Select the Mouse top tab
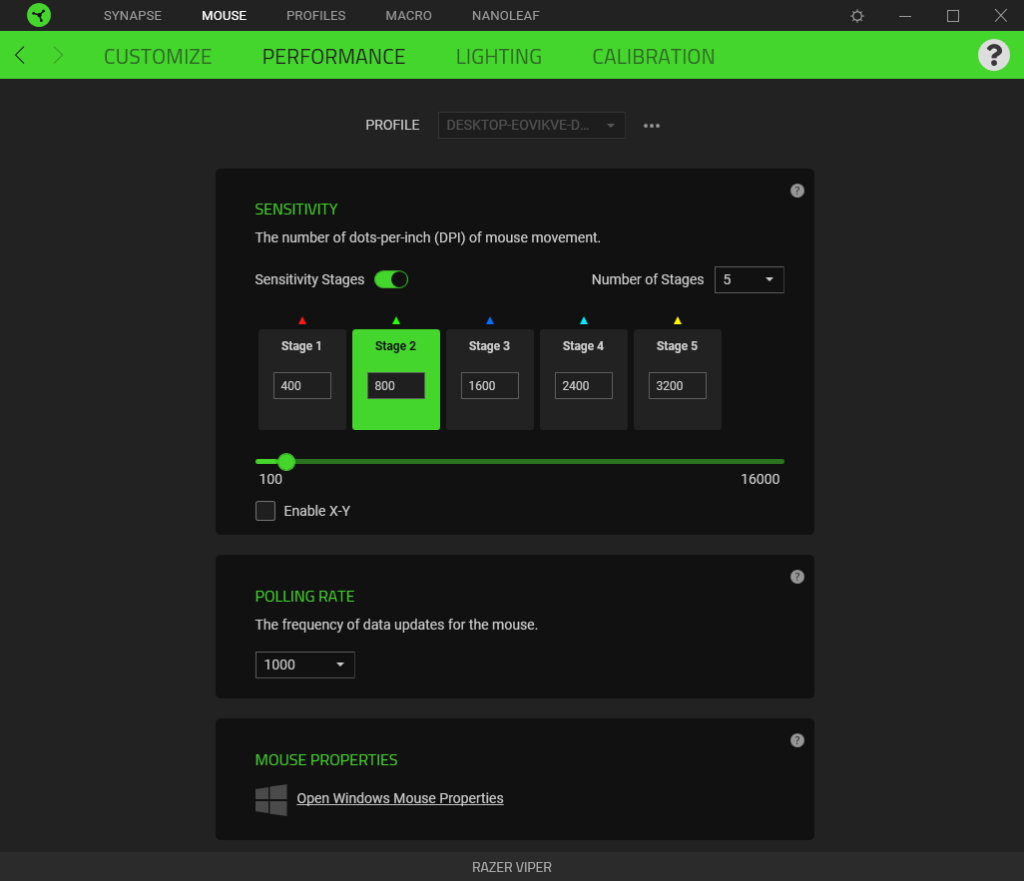Screen dimensions: 1024x881 pos(224,16)
